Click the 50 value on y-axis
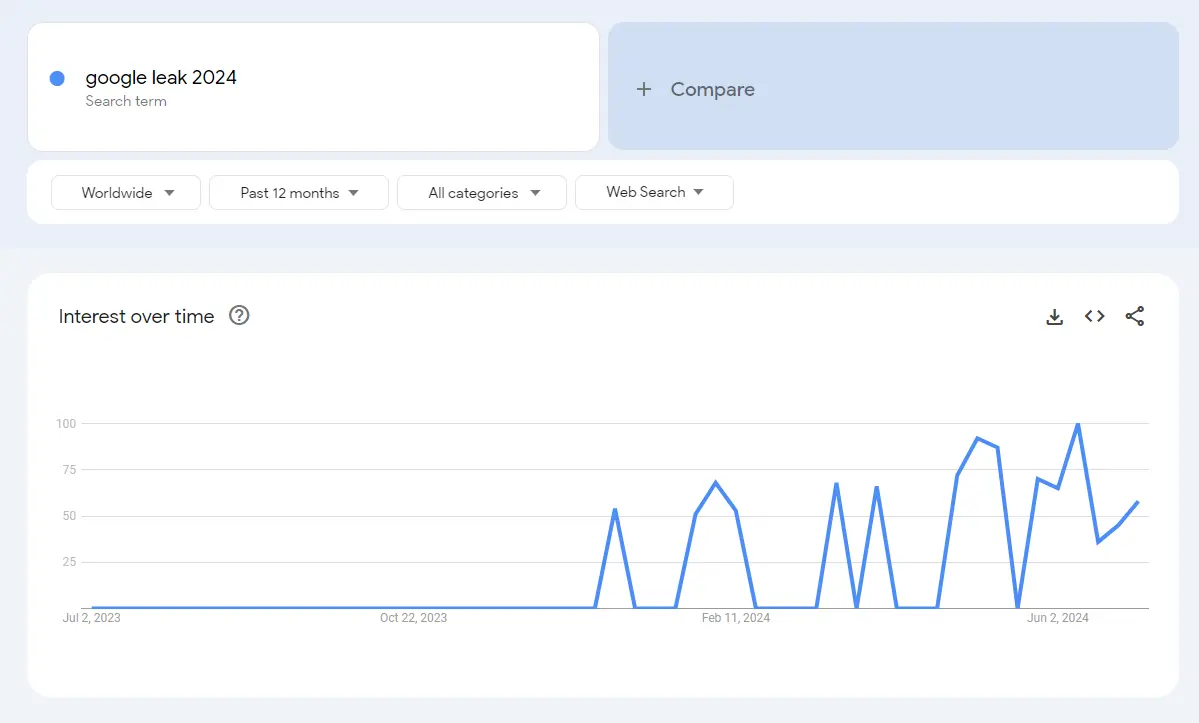 [70, 516]
